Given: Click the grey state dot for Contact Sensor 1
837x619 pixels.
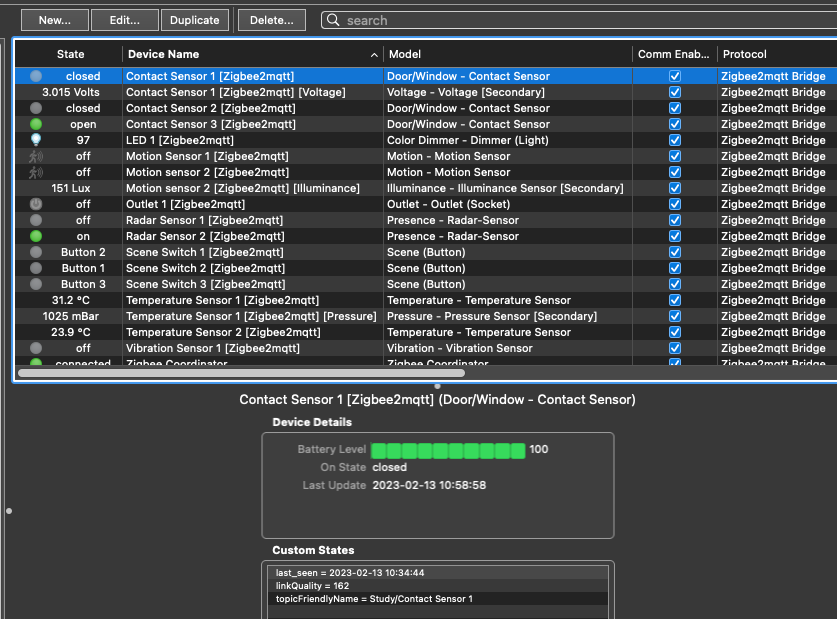Looking at the screenshot, I should click(36, 76).
